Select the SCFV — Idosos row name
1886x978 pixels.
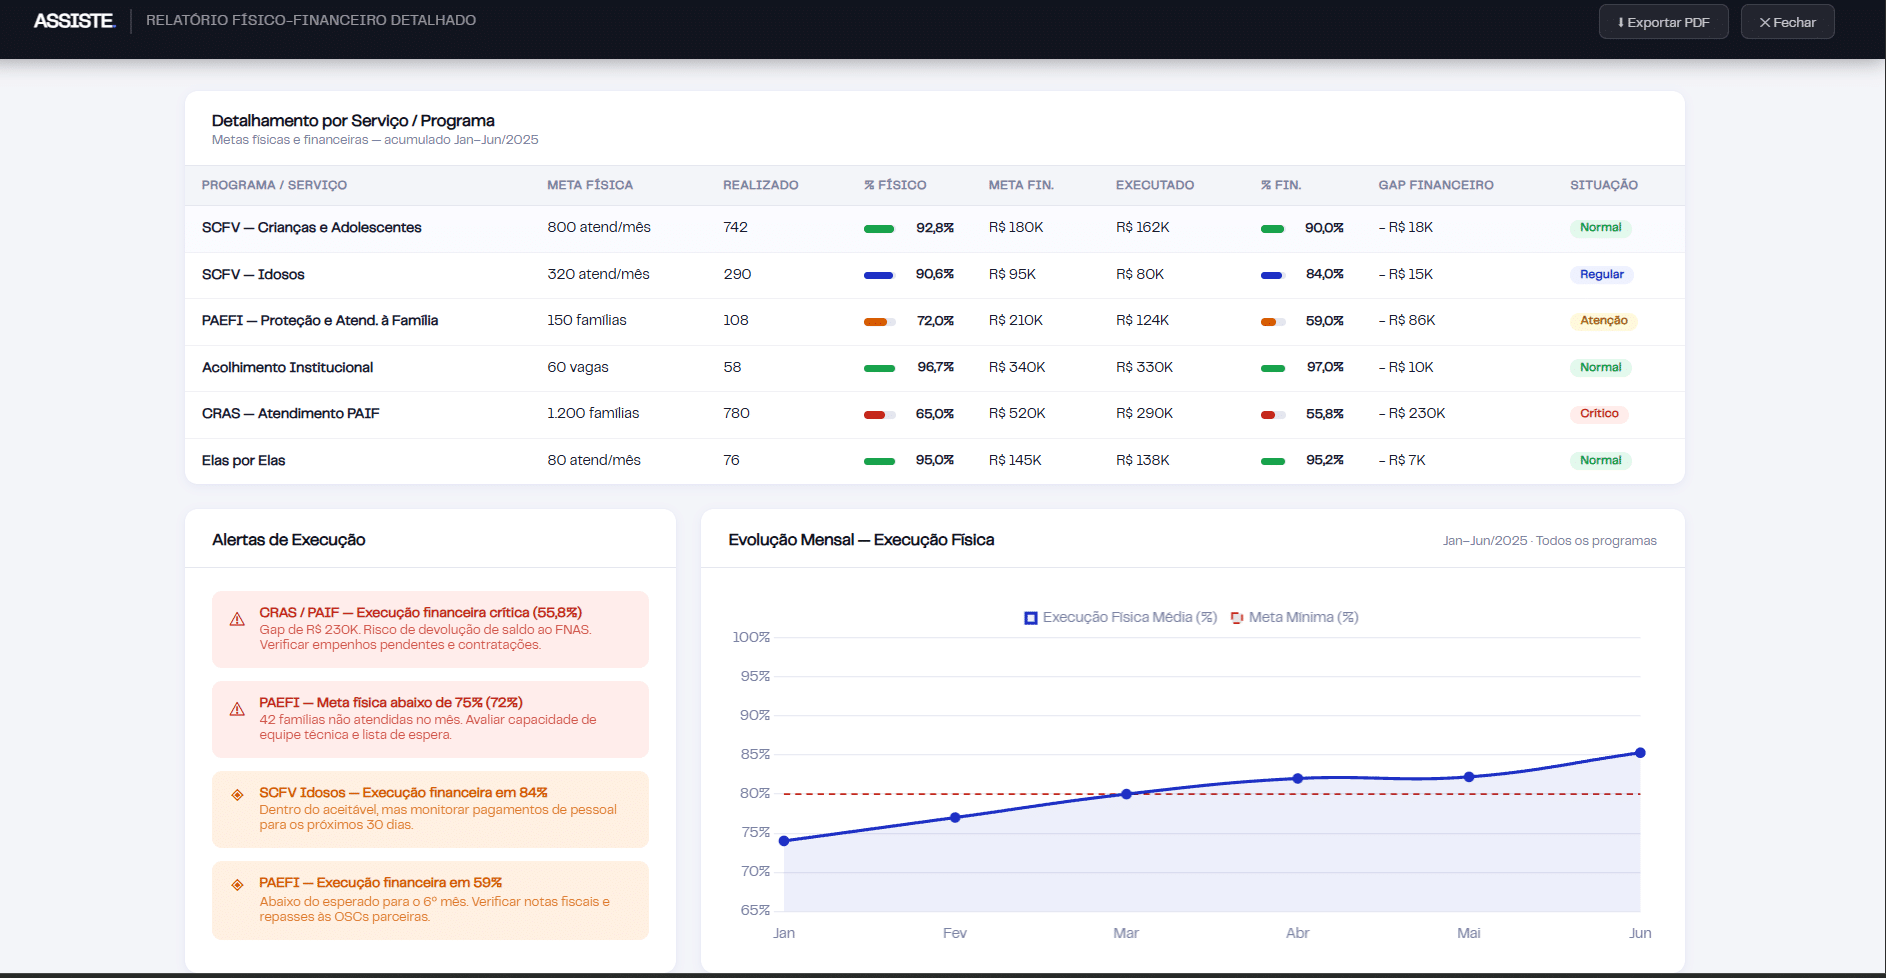click(x=253, y=274)
